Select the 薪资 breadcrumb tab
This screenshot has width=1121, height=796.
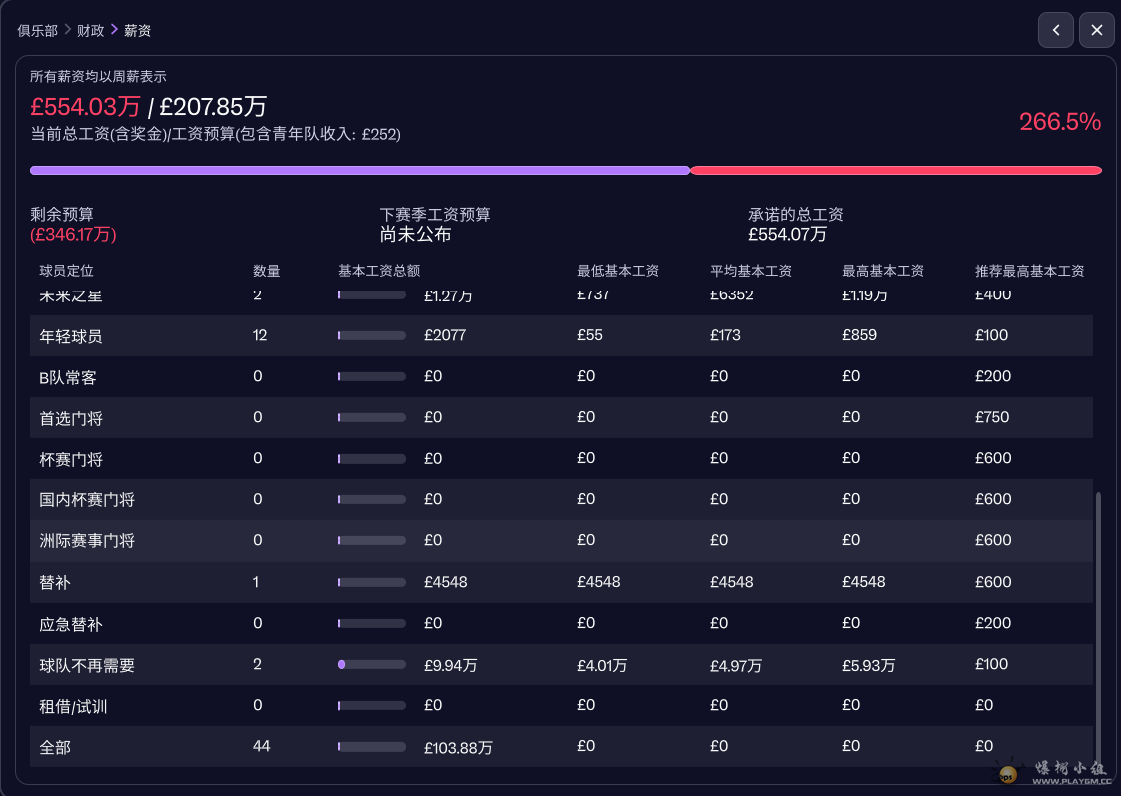click(x=135, y=30)
